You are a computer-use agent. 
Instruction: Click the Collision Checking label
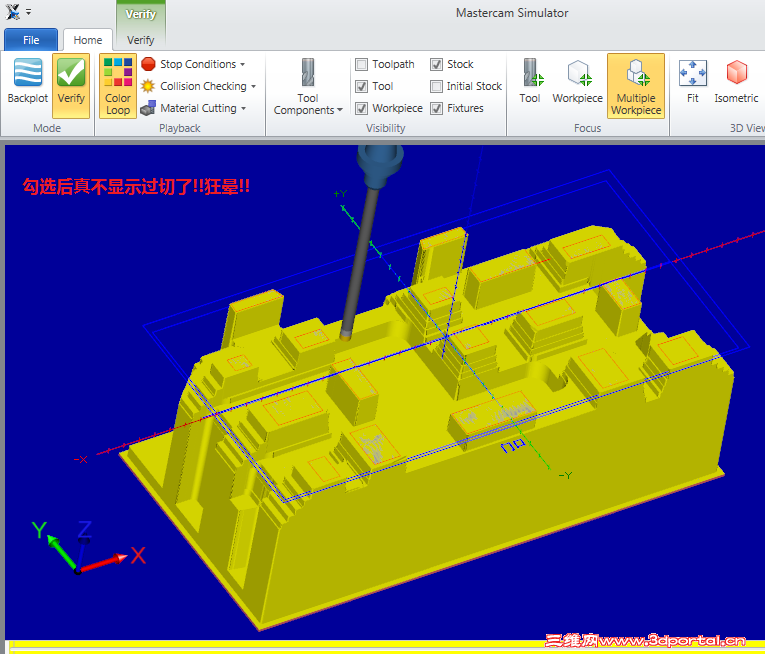coord(203,86)
